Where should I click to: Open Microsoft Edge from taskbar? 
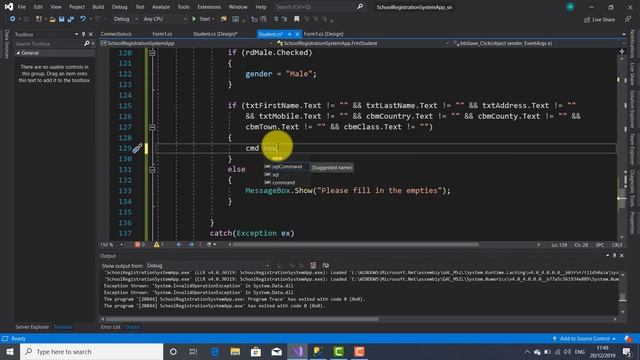point(215,351)
